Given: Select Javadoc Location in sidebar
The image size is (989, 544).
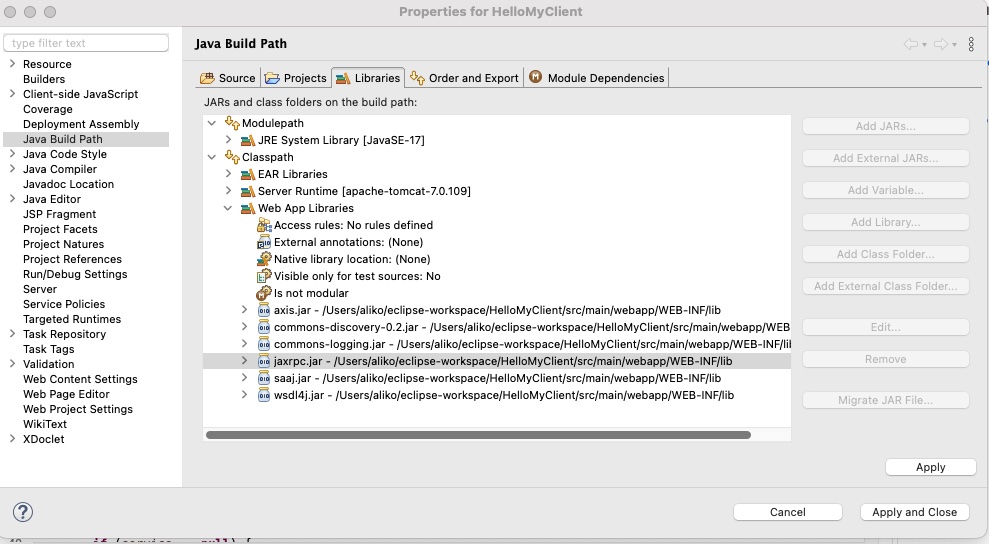Looking at the screenshot, I should (x=68, y=184).
